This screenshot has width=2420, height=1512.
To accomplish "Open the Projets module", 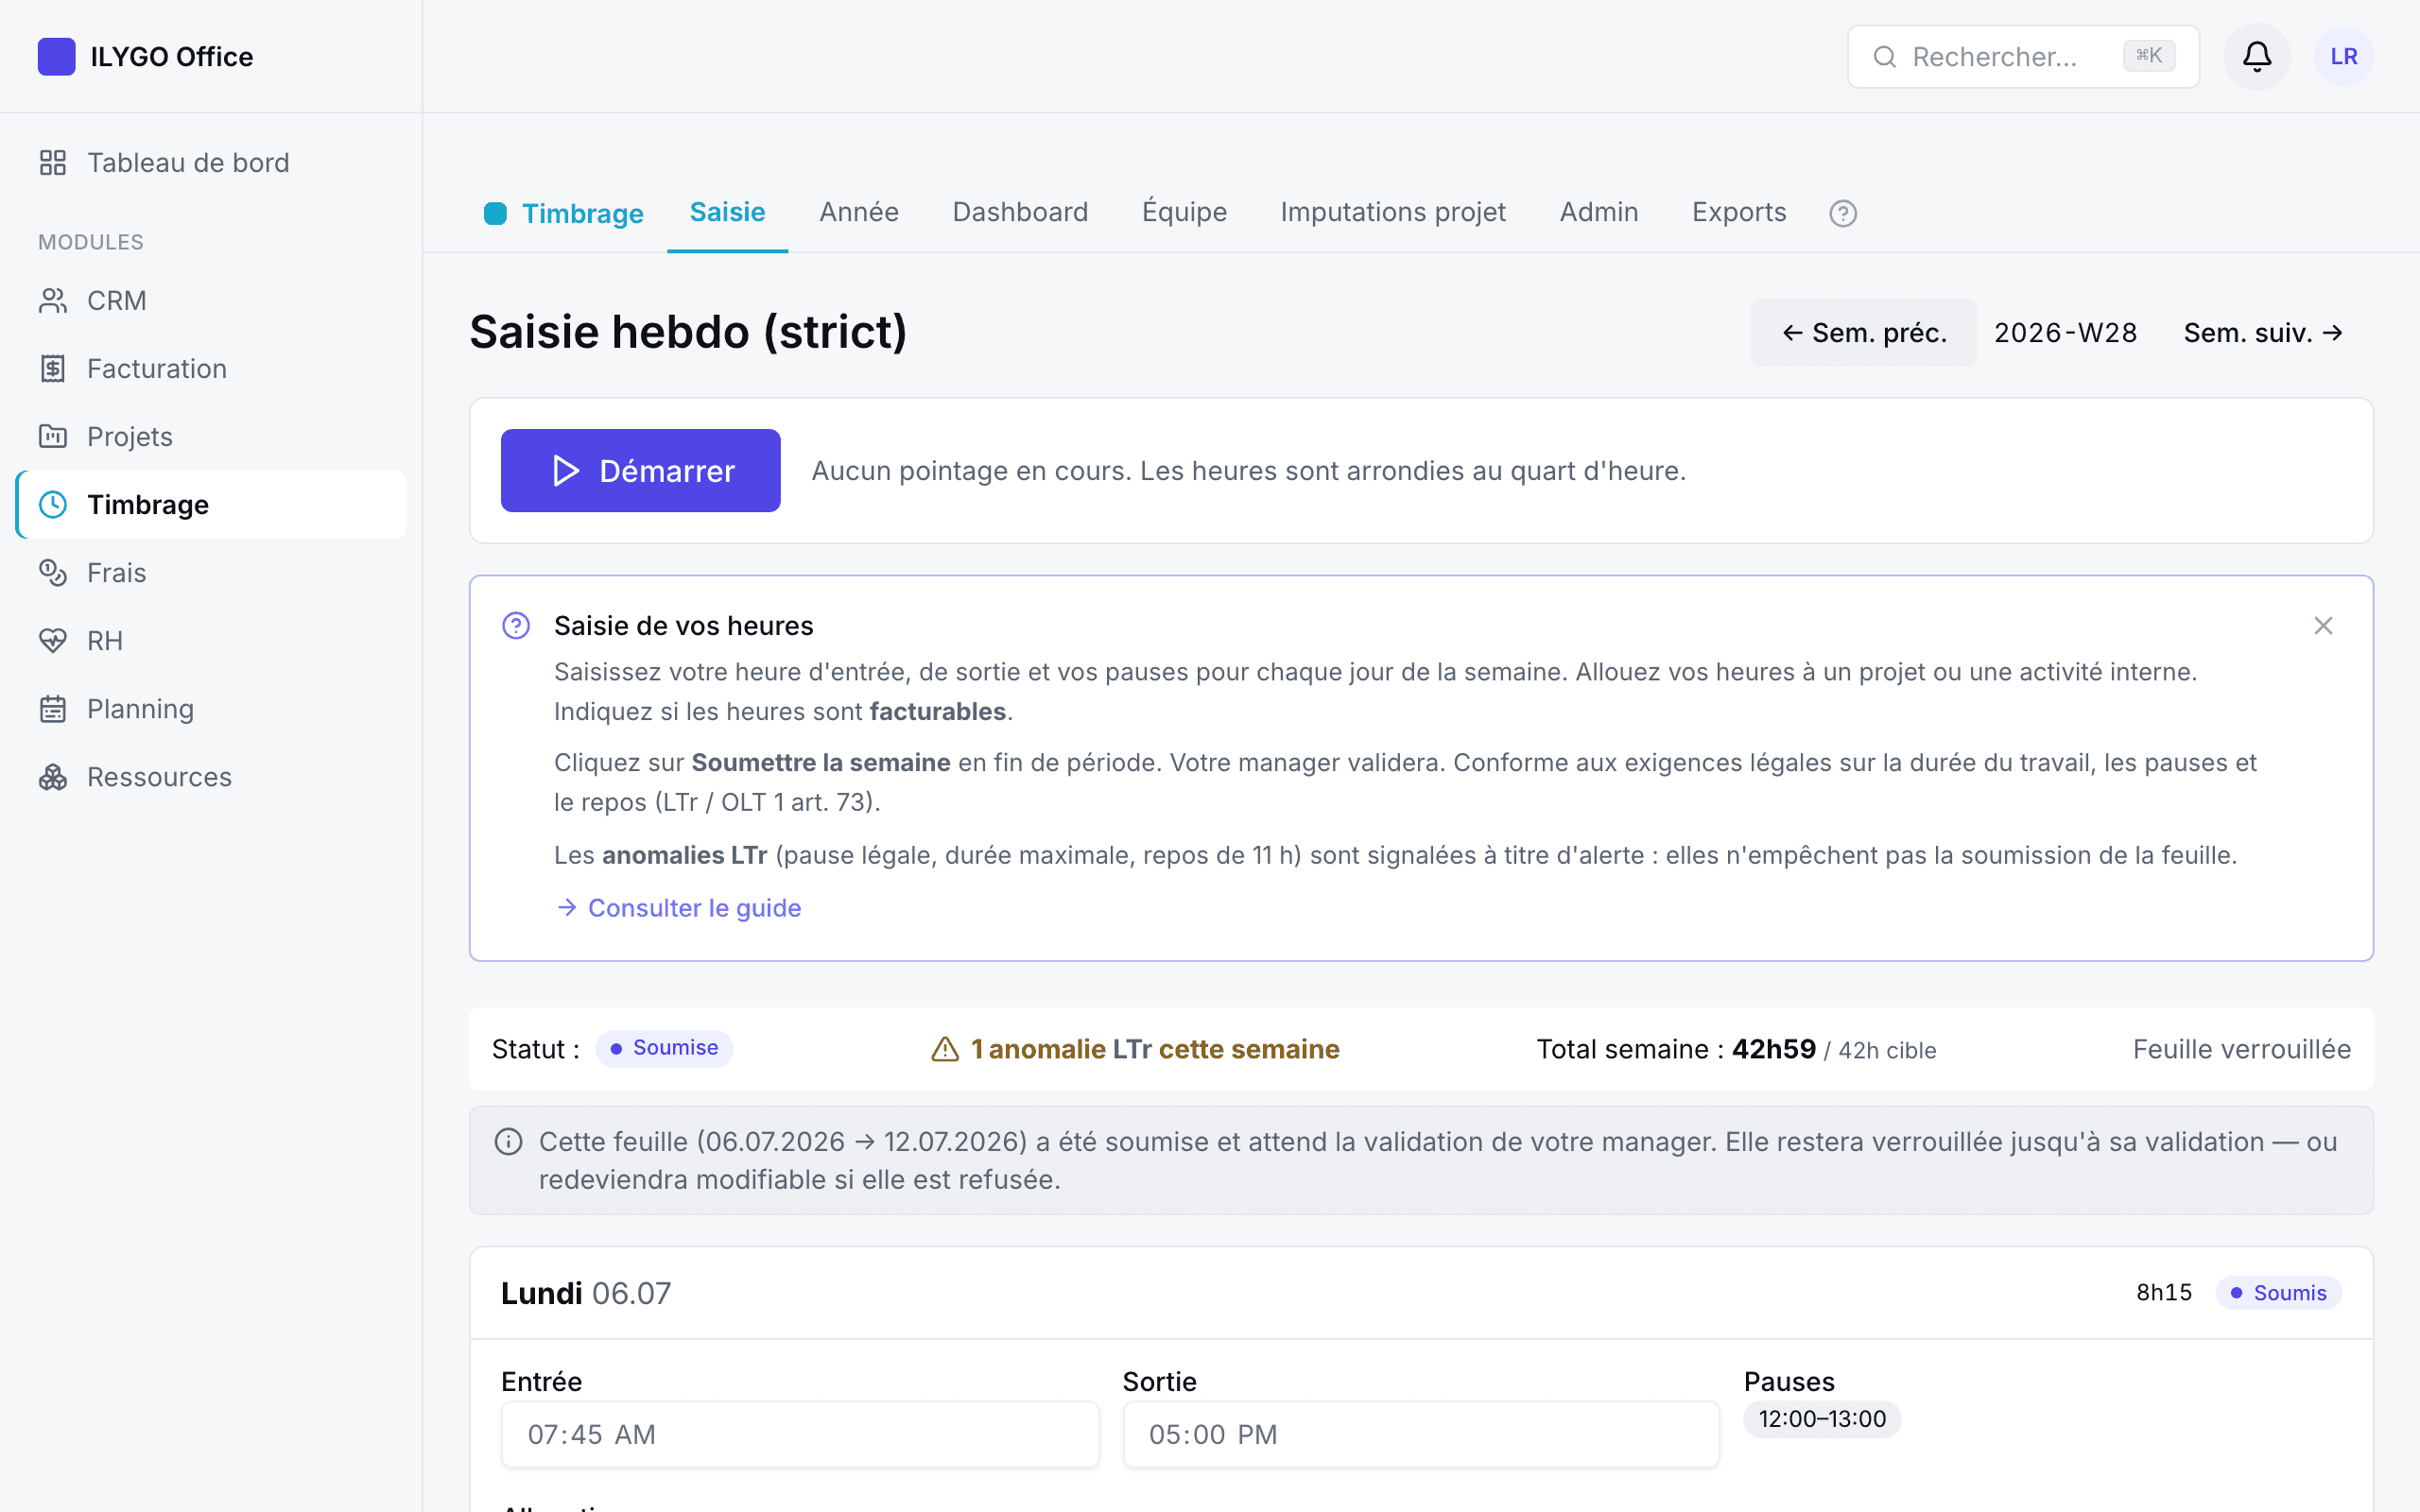I will click(211, 437).
